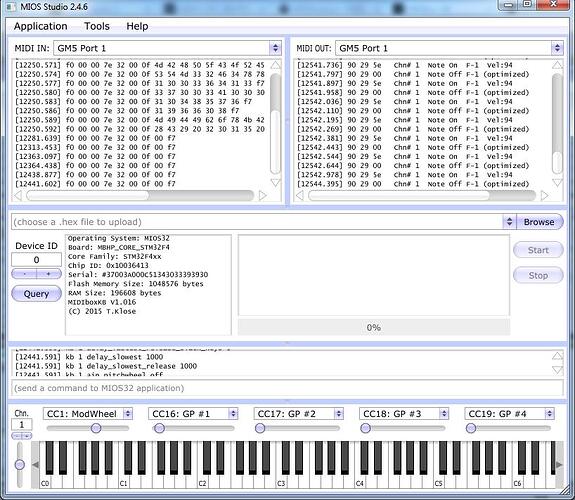Click the Device ID input field
The height and width of the screenshot is (500, 575).
coord(36,260)
